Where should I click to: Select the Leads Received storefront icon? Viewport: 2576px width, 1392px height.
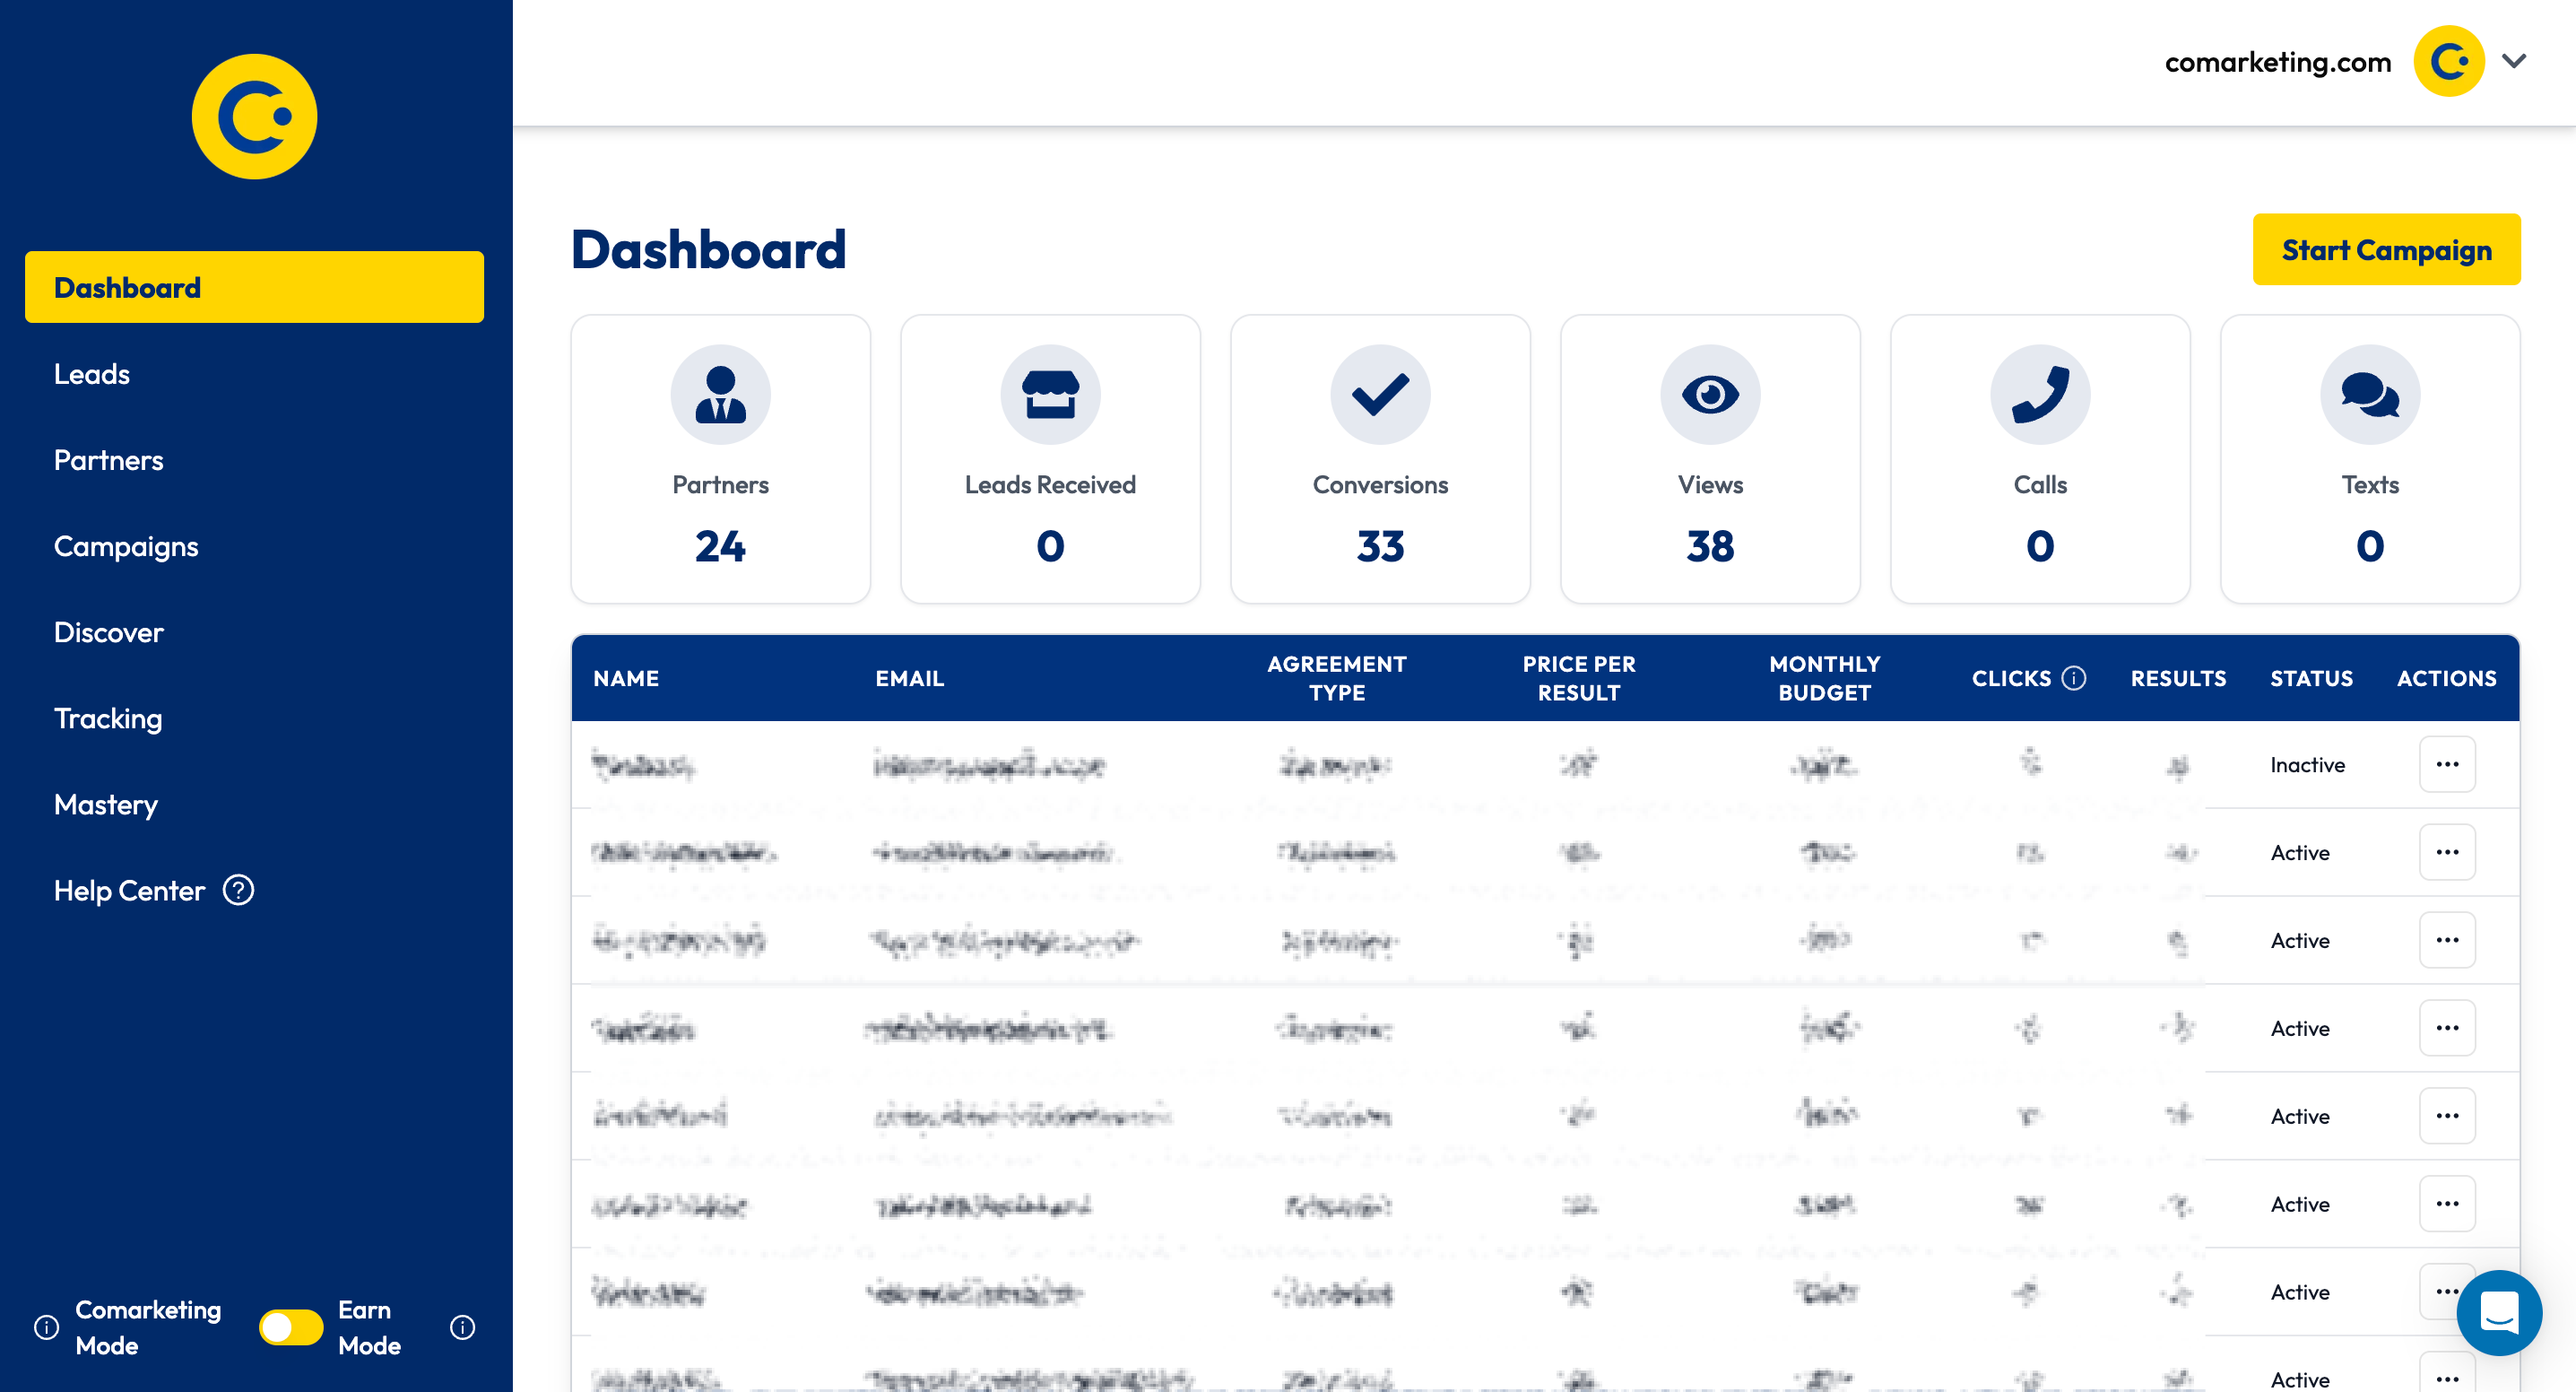[x=1050, y=394]
